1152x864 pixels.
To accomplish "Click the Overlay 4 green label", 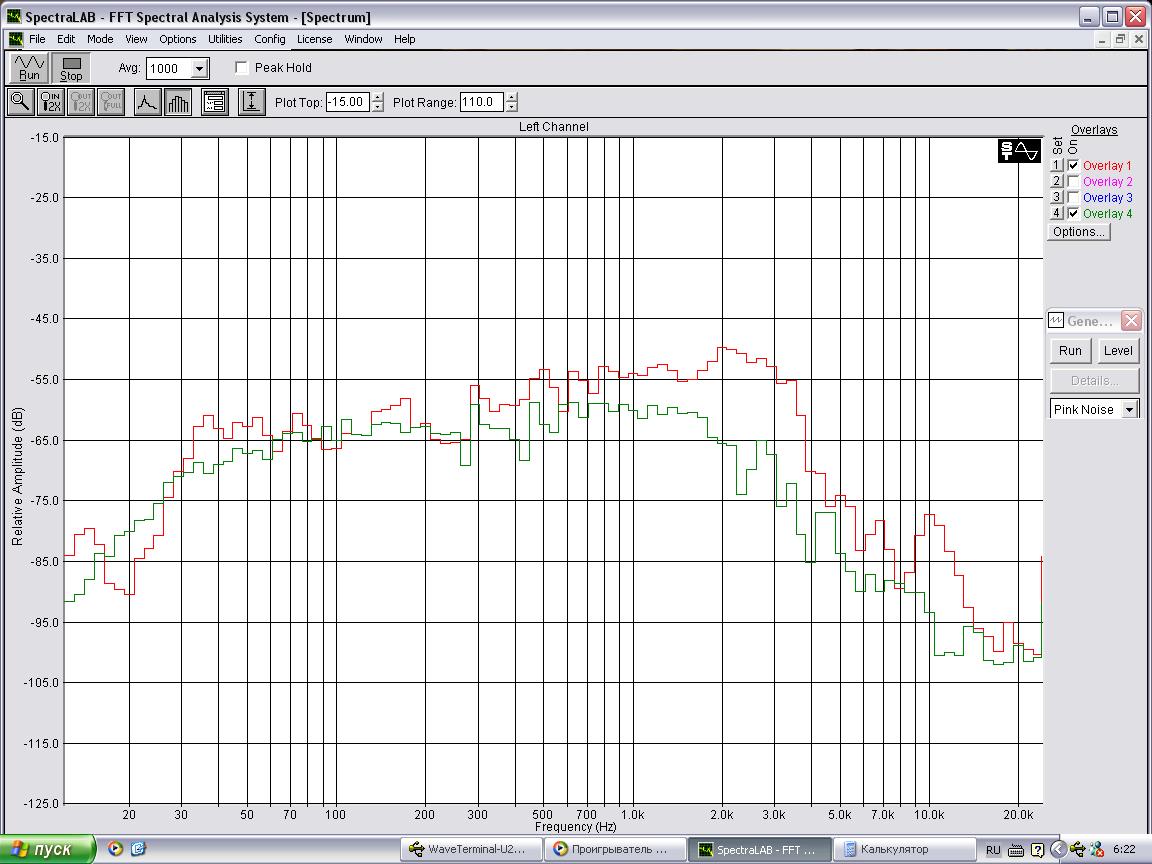I will point(1107,213).
